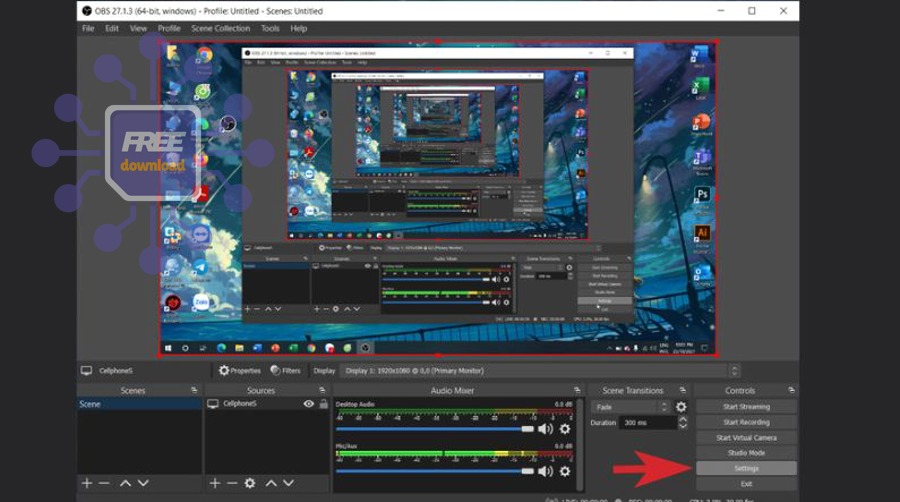900x502 pixels.
Task: Remove selected scene with minus icon
Action: 104,483
